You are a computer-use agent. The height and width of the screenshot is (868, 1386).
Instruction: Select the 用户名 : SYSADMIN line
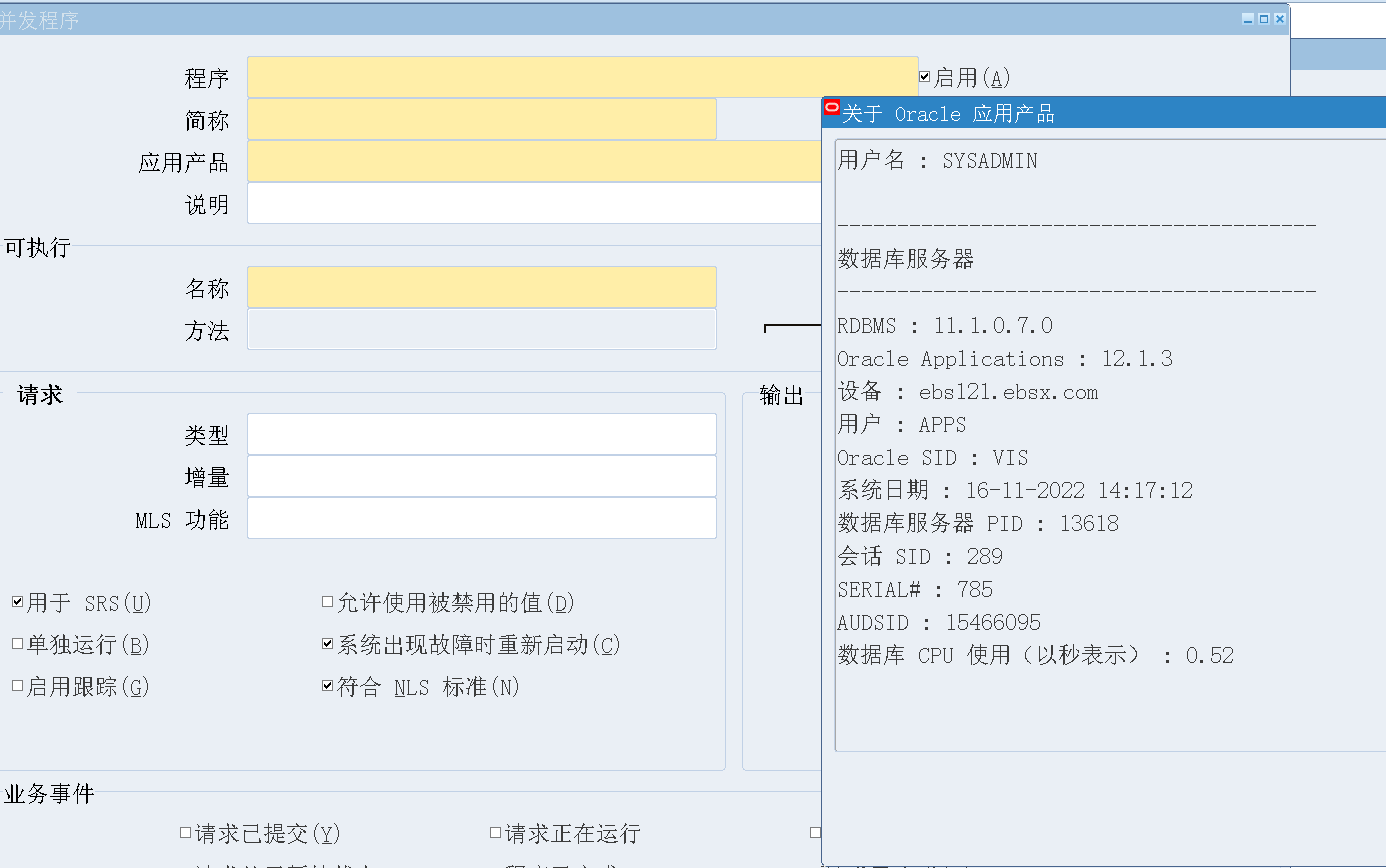pos(937,160)
